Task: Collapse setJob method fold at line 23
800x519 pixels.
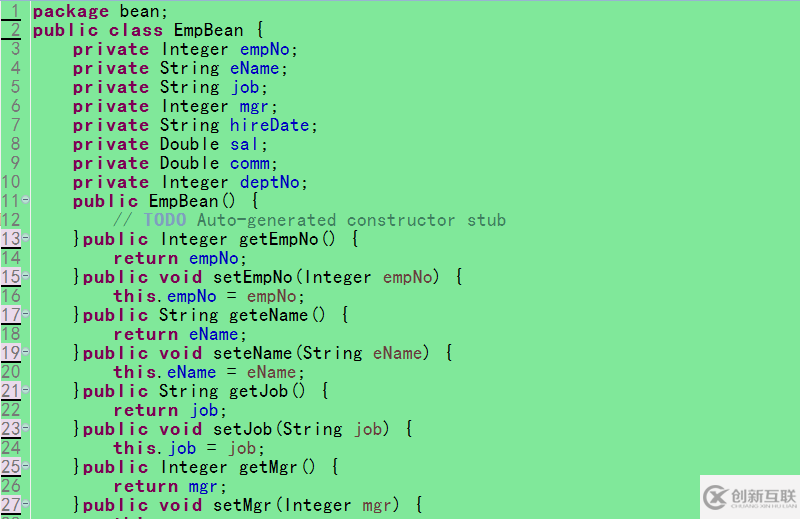Action: tap(26, 428)
